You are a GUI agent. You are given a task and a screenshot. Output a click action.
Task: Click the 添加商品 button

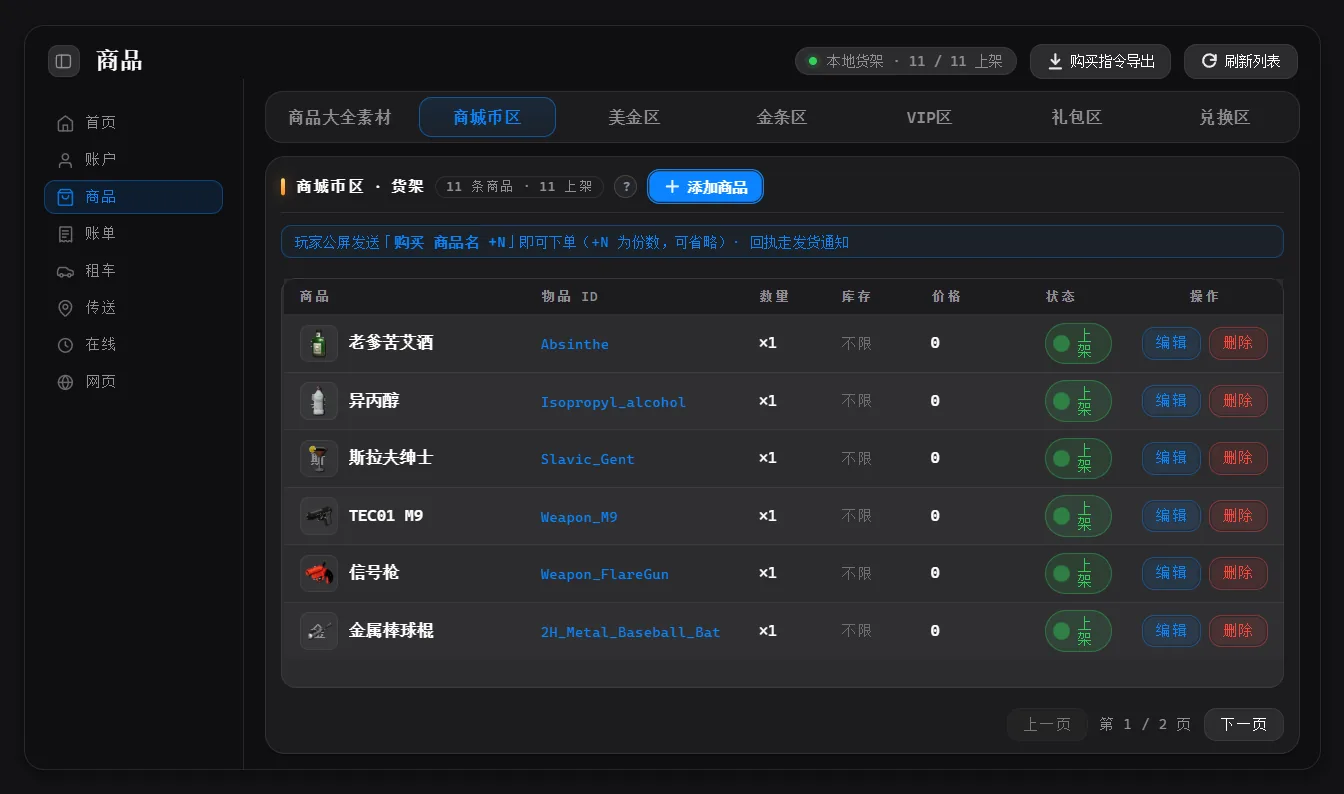click(x=706, y=187)
